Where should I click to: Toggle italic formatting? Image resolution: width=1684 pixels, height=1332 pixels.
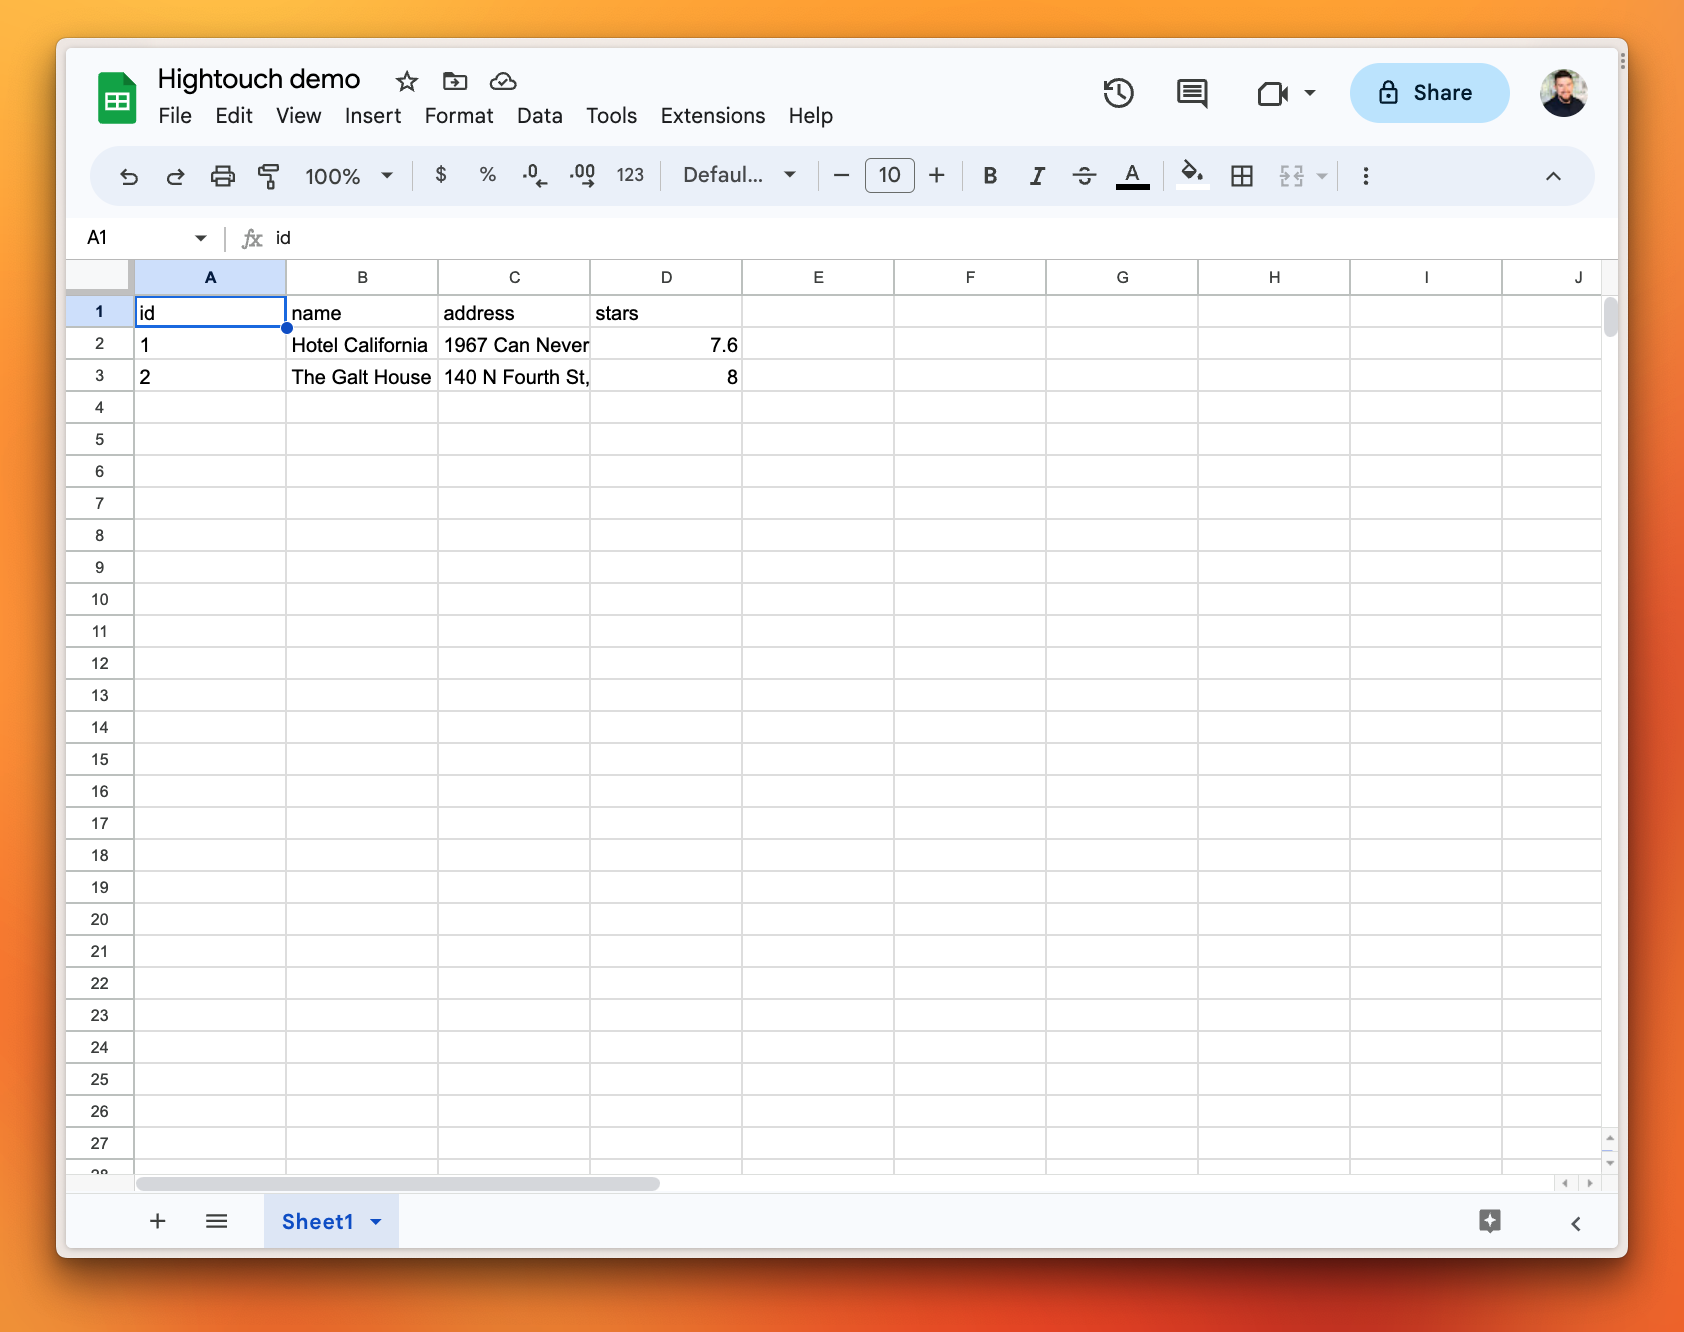[1037, 176]
